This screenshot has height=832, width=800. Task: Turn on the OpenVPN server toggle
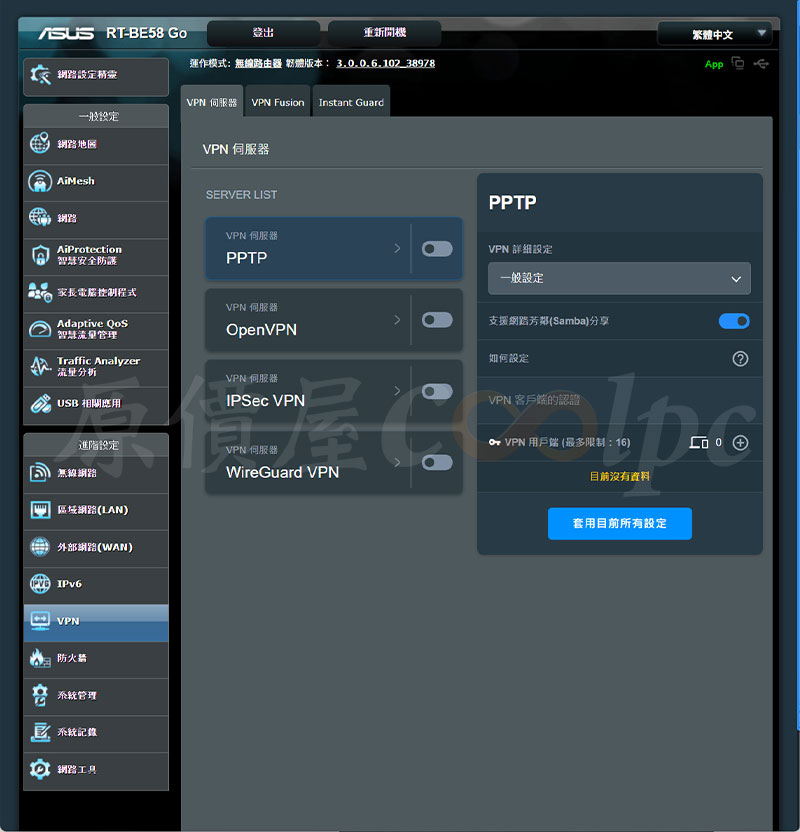(x=437, y=320)
